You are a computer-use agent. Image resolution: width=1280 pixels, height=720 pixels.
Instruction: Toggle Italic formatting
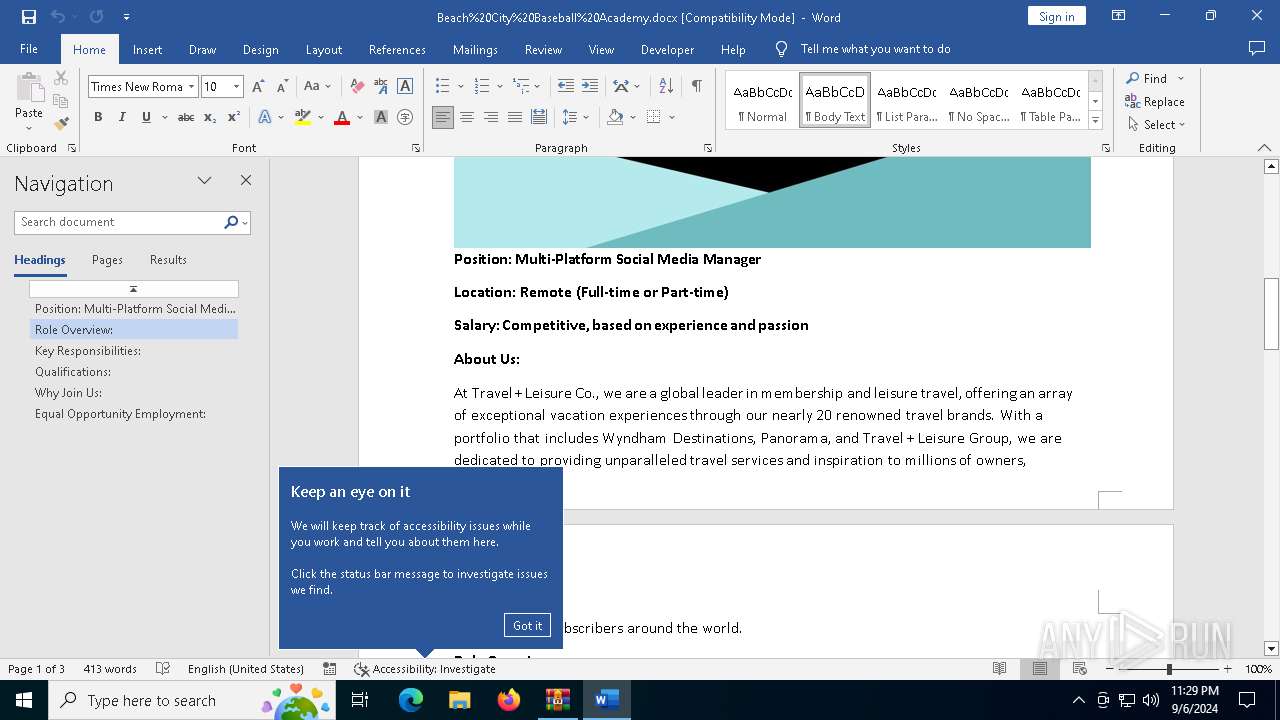(122, 117)
